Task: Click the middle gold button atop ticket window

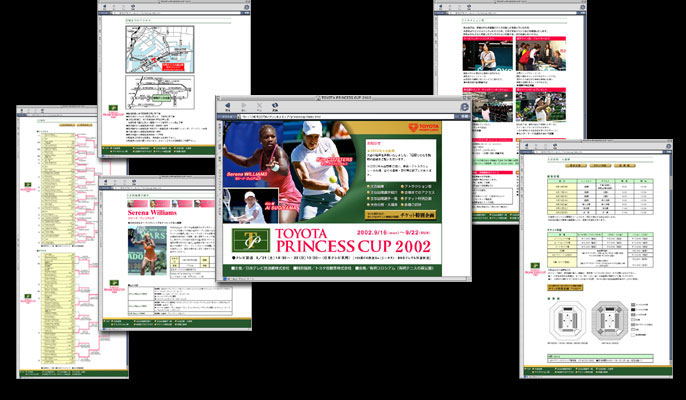Action: pyautogui.click(x=600, y=165)
